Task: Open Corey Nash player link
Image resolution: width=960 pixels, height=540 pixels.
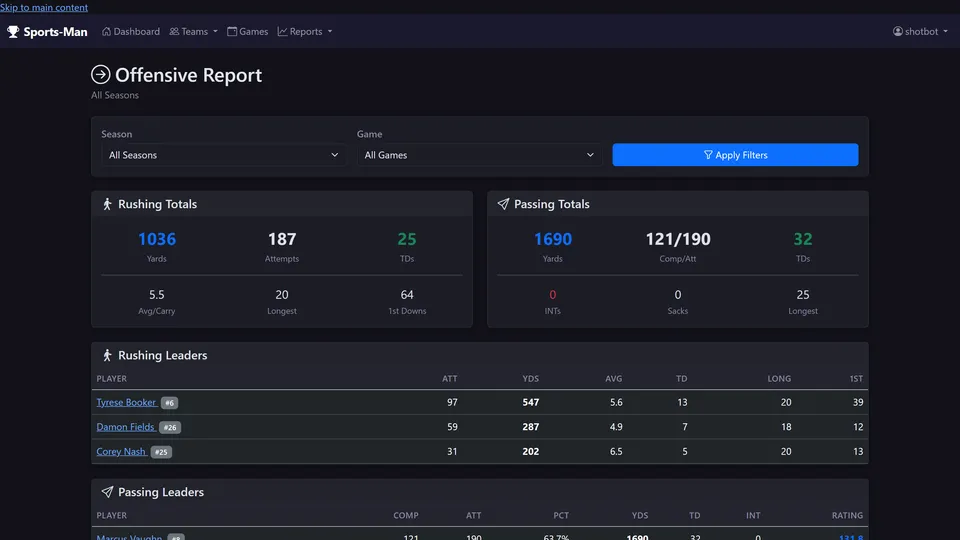Action: (x=121, y=451)
